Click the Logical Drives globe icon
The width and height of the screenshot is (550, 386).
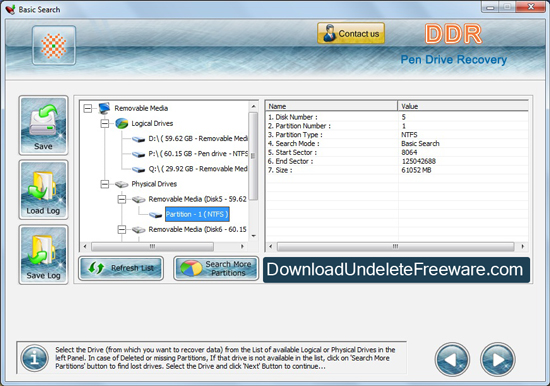point(121,124)
